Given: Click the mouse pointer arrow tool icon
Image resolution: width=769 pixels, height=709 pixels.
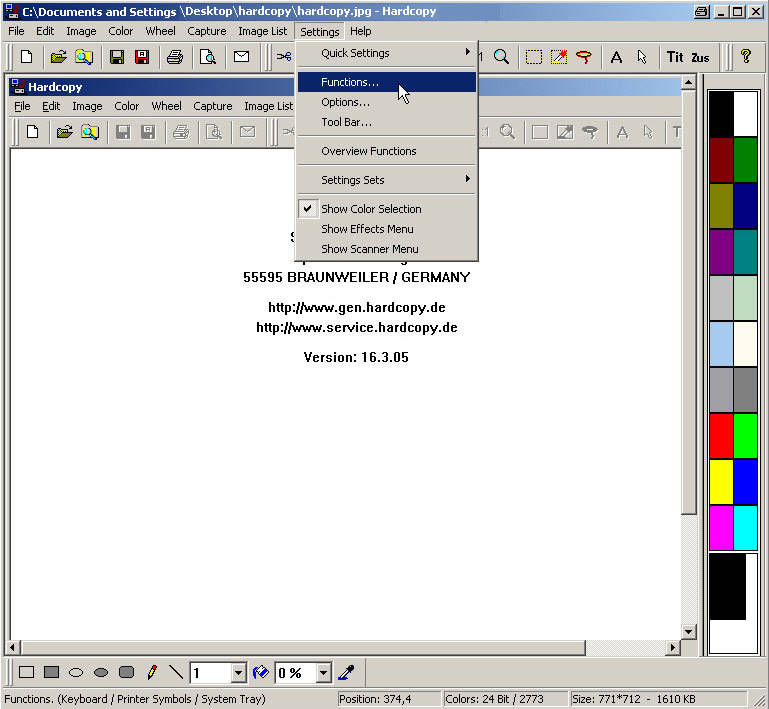Looking at the screenshot, I should tap(642, 57).
